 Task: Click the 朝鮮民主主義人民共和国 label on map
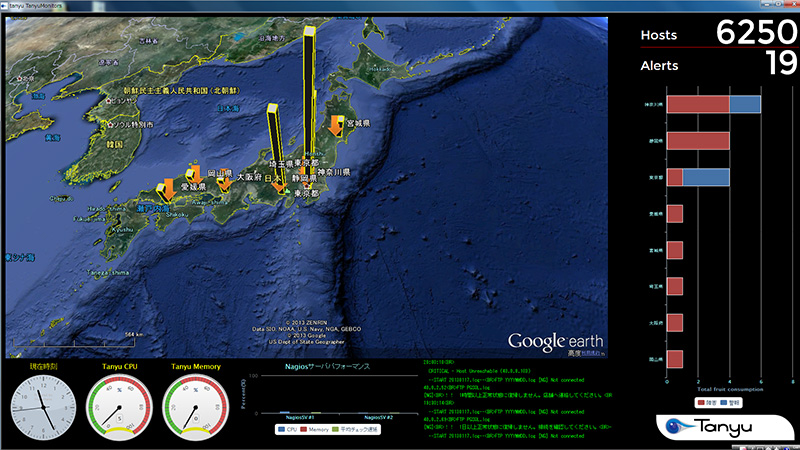coord(182,90)
